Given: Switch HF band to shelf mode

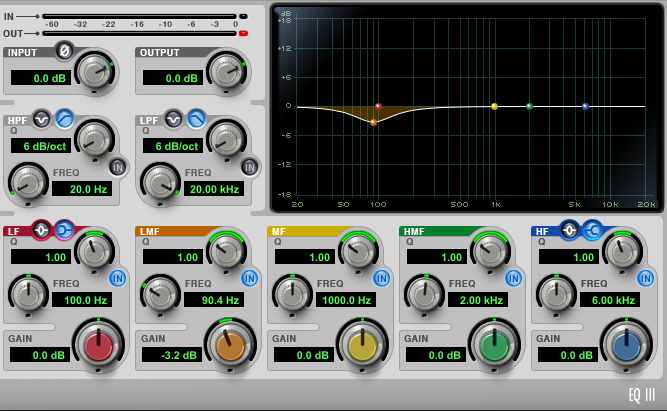Looking at the screenshot, I should point(592,230).
